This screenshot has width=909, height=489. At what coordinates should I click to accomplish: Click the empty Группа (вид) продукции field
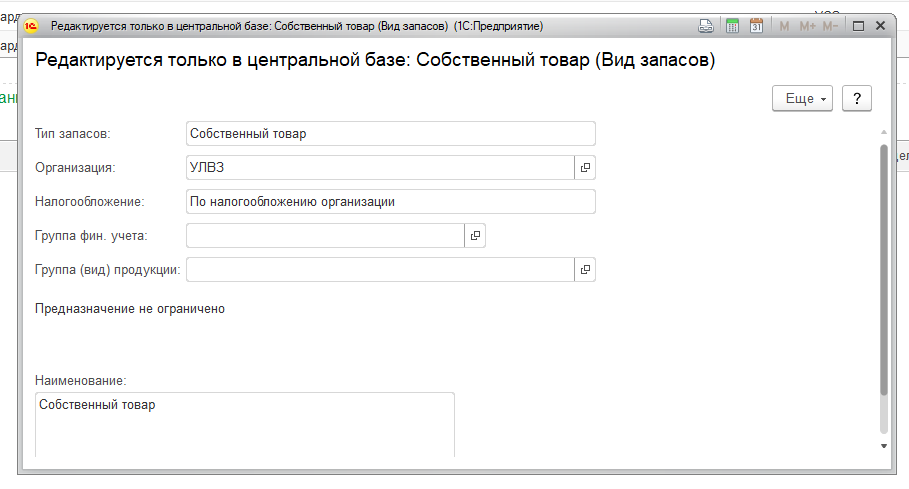pyautogui.click(x=380, y=269)
